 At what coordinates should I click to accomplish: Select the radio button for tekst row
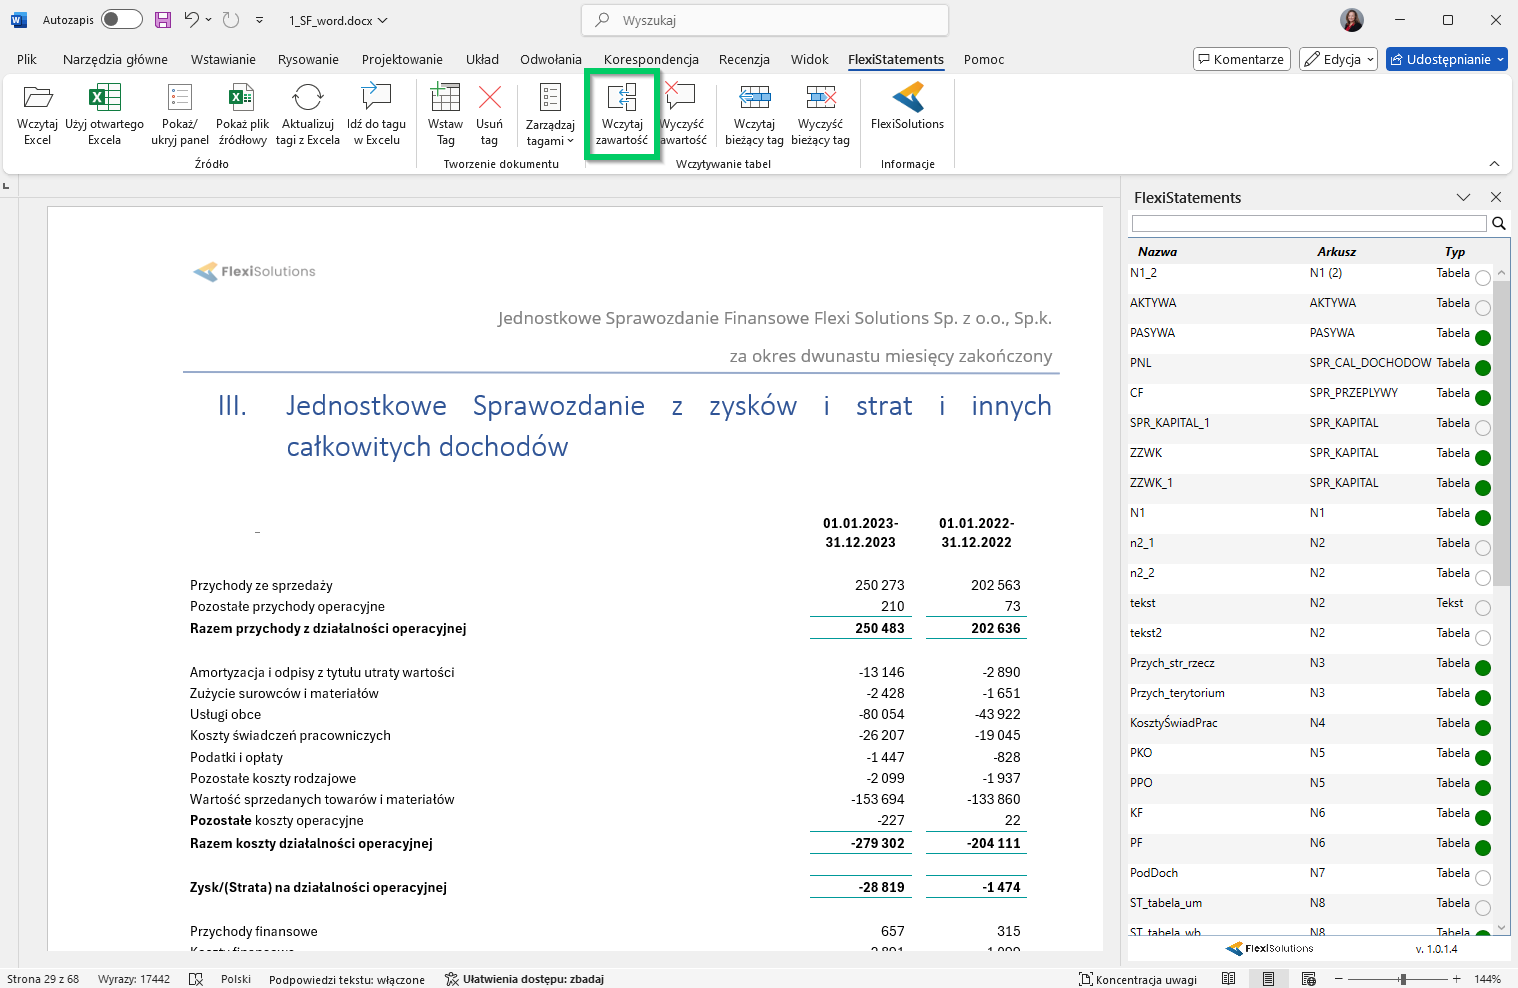pos(1483,608)
